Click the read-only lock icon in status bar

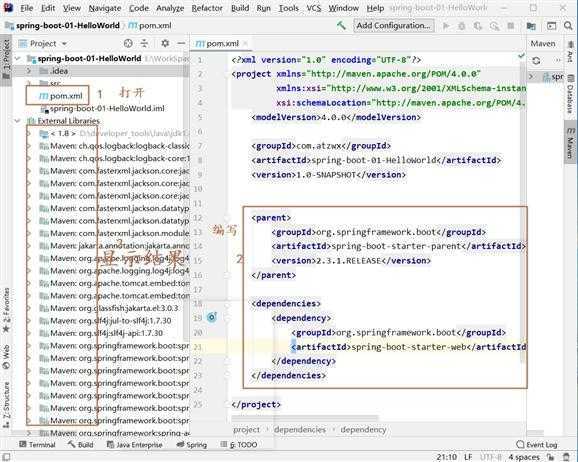pyautogui.click(x=551, y=457)
